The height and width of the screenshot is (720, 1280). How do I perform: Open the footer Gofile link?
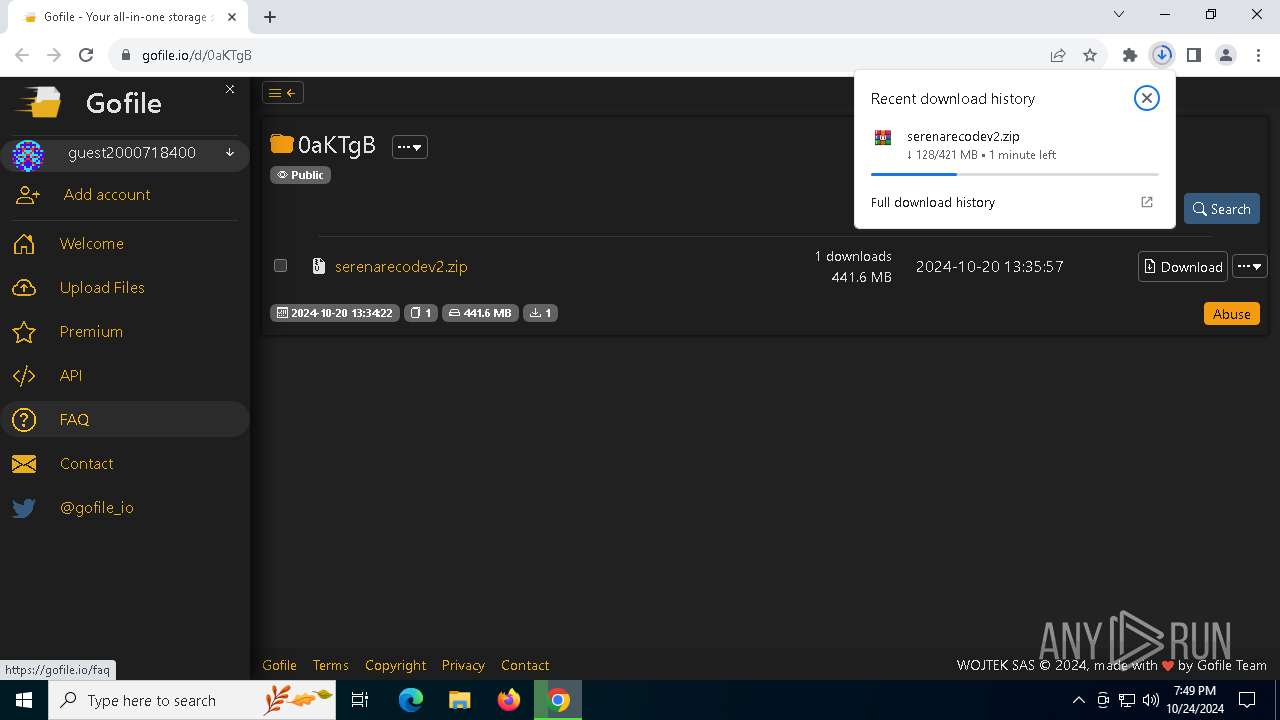click(x=279, y=665)
